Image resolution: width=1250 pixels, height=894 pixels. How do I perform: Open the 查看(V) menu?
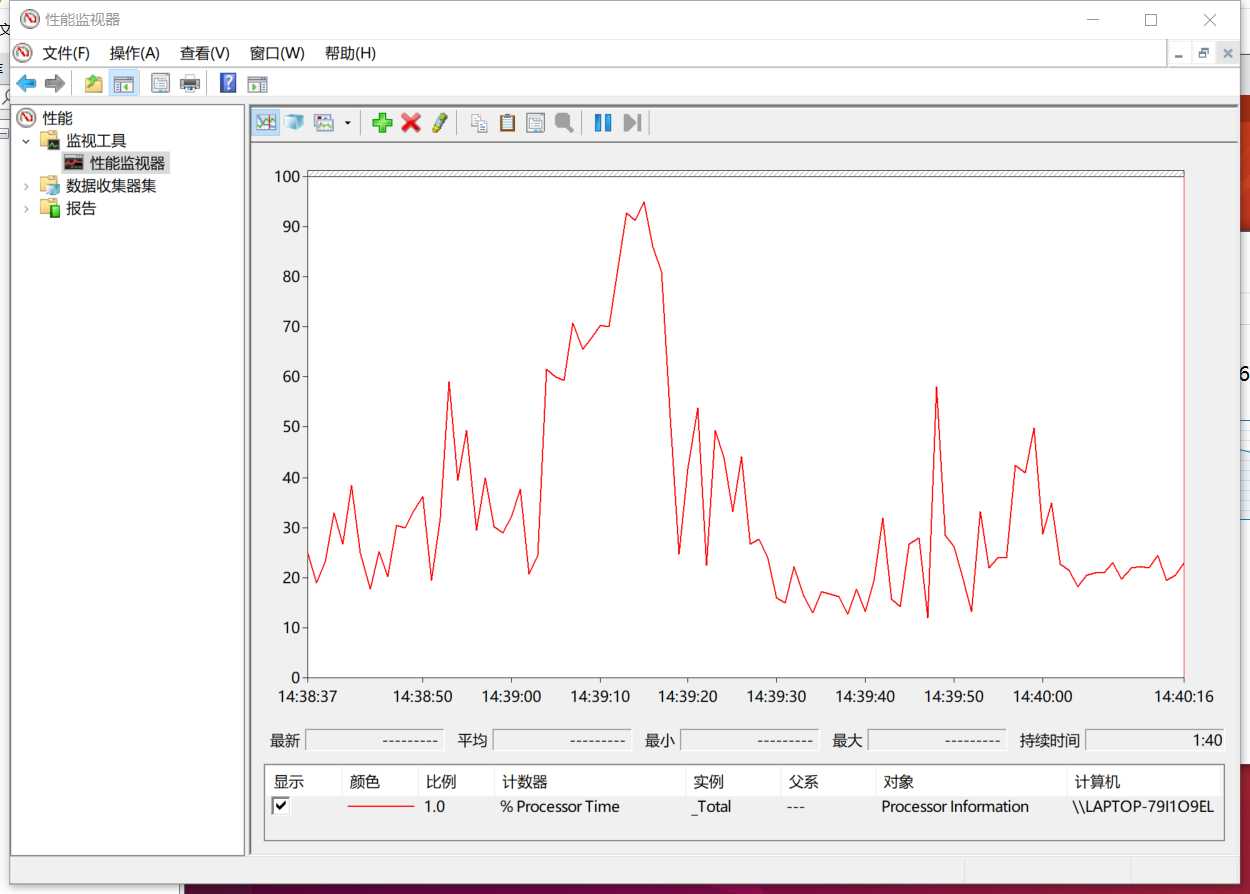click(205, 53)
